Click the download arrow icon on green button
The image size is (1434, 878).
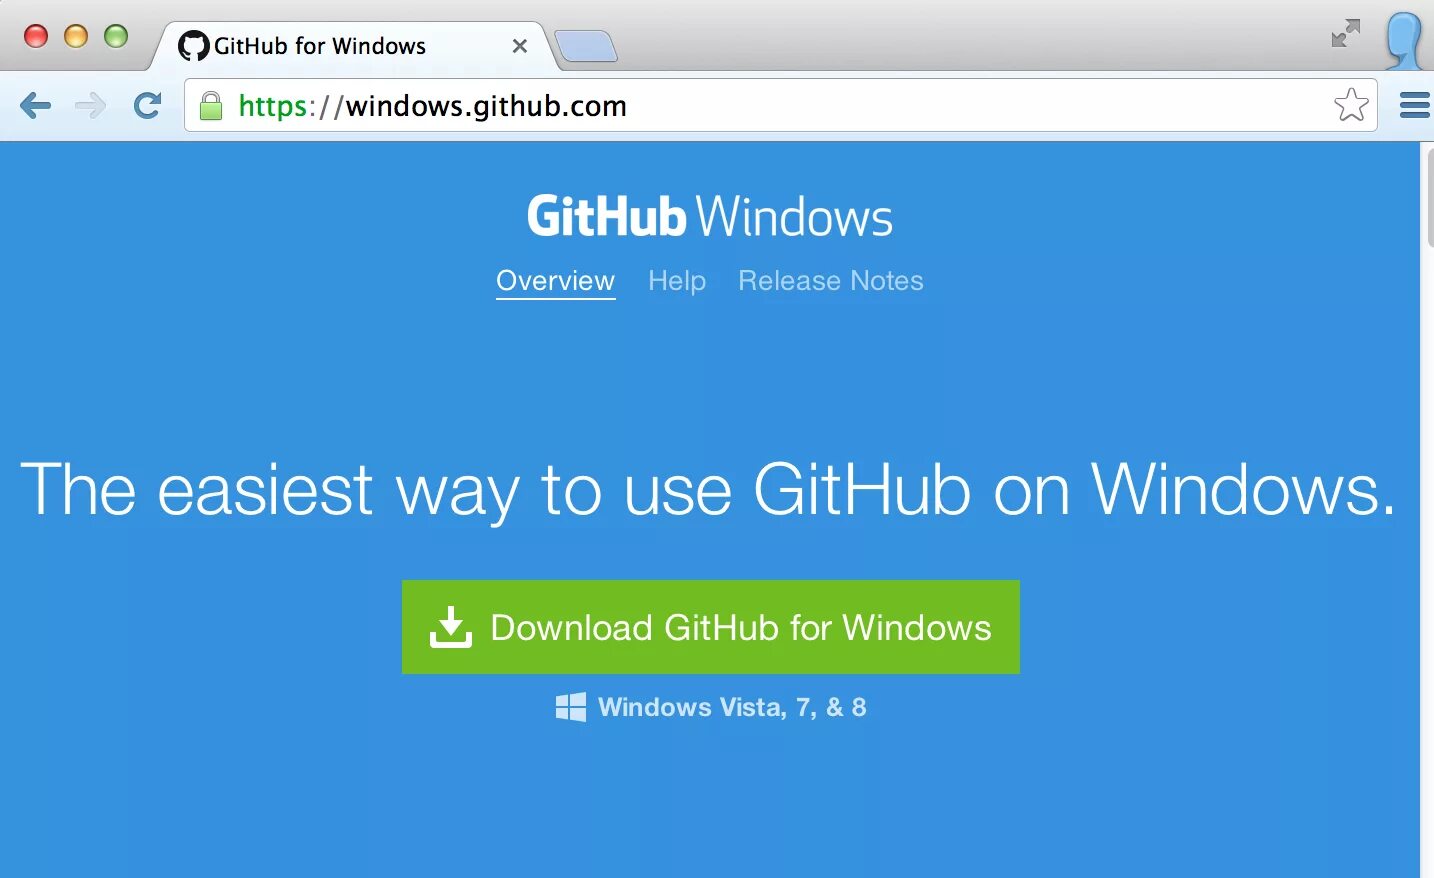pyautogui.click(x=451, y=627)
